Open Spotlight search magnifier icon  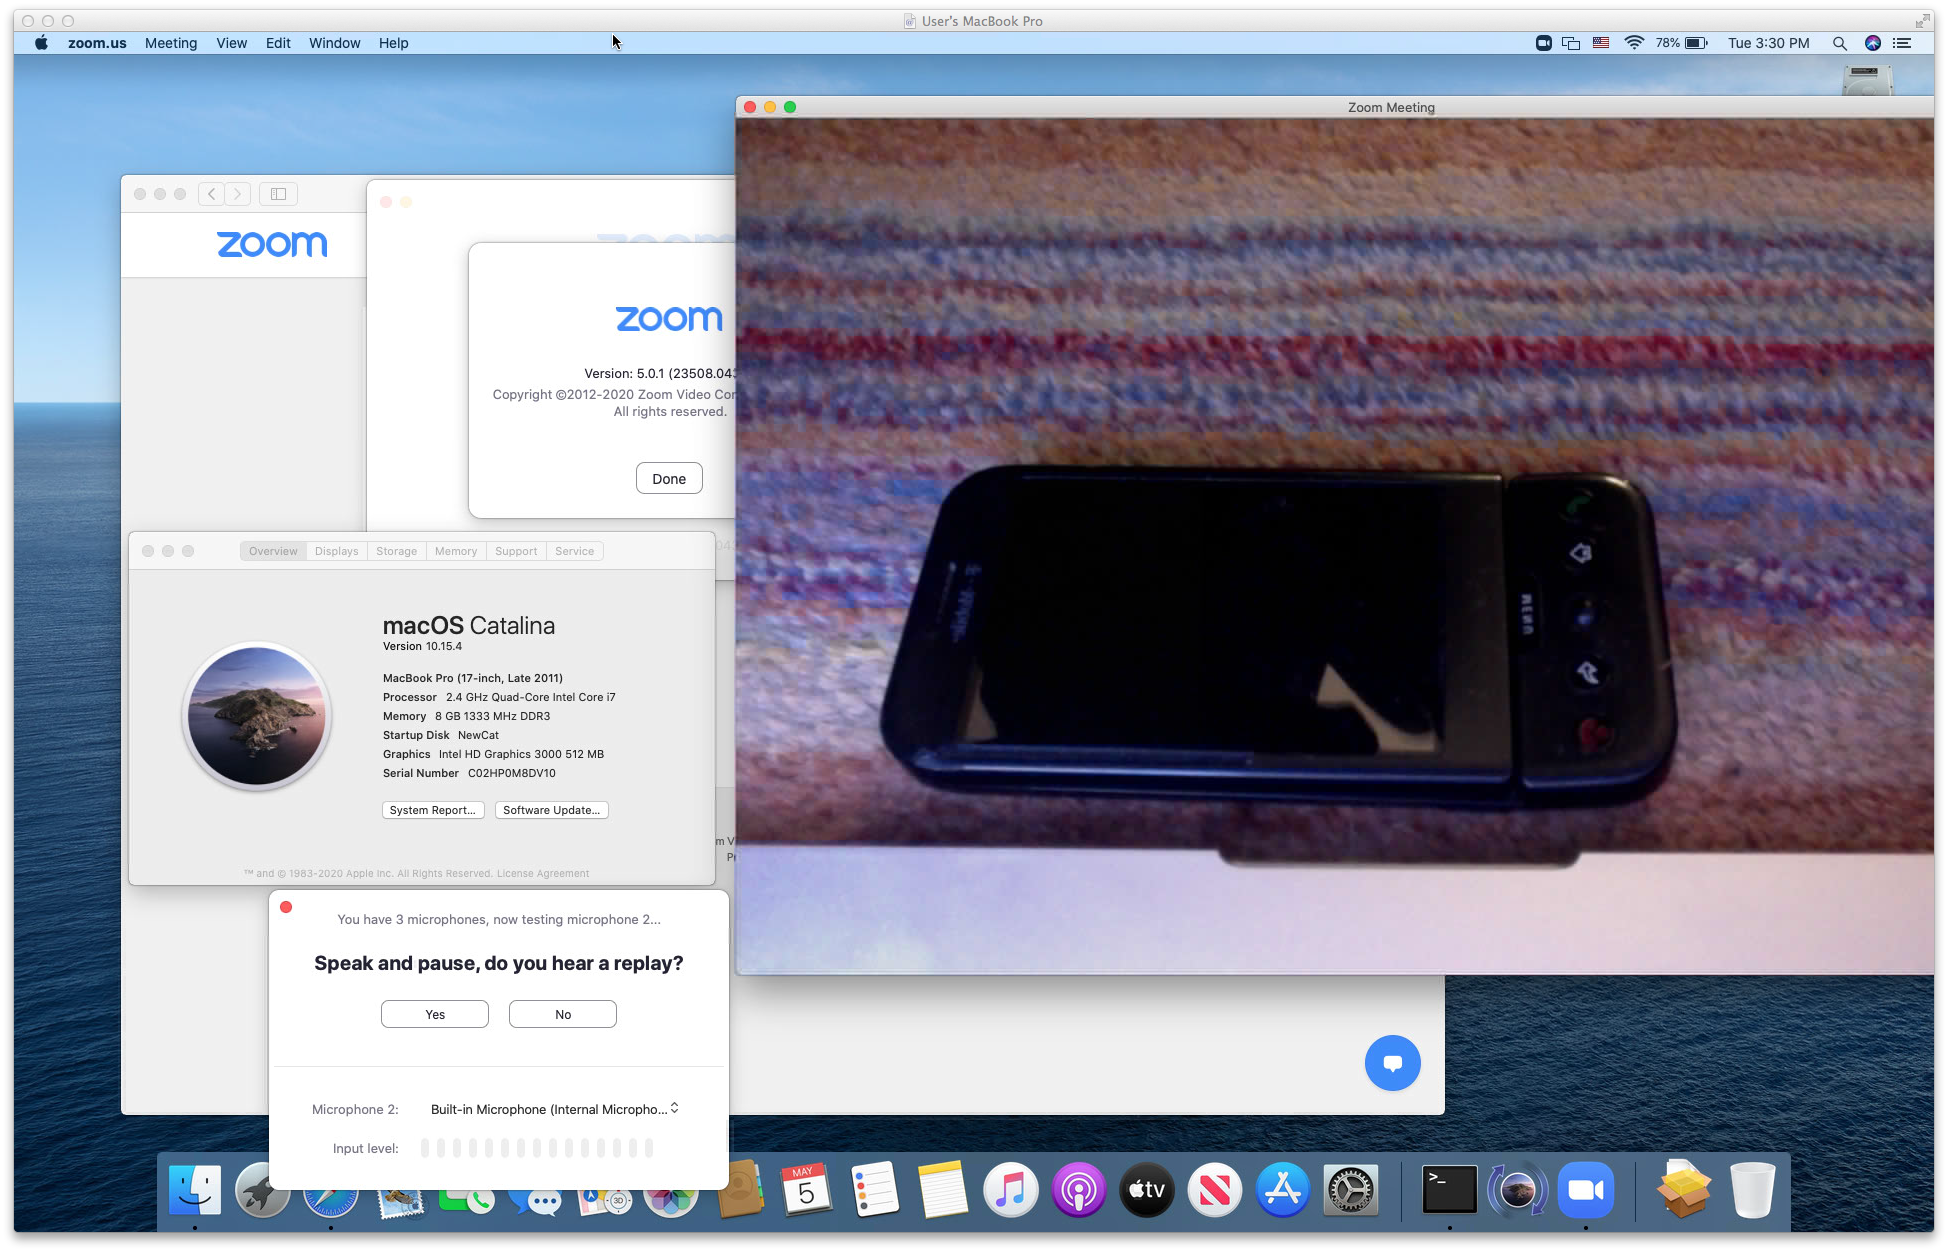pyautogui.click(x=1839, y=43)
